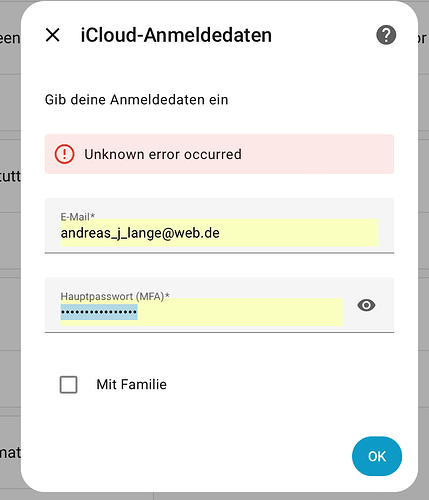Image resolution: width=429 pixels, height=500 pixels.
Task: Click the highlighted password dots
Action: click(99, 312)
